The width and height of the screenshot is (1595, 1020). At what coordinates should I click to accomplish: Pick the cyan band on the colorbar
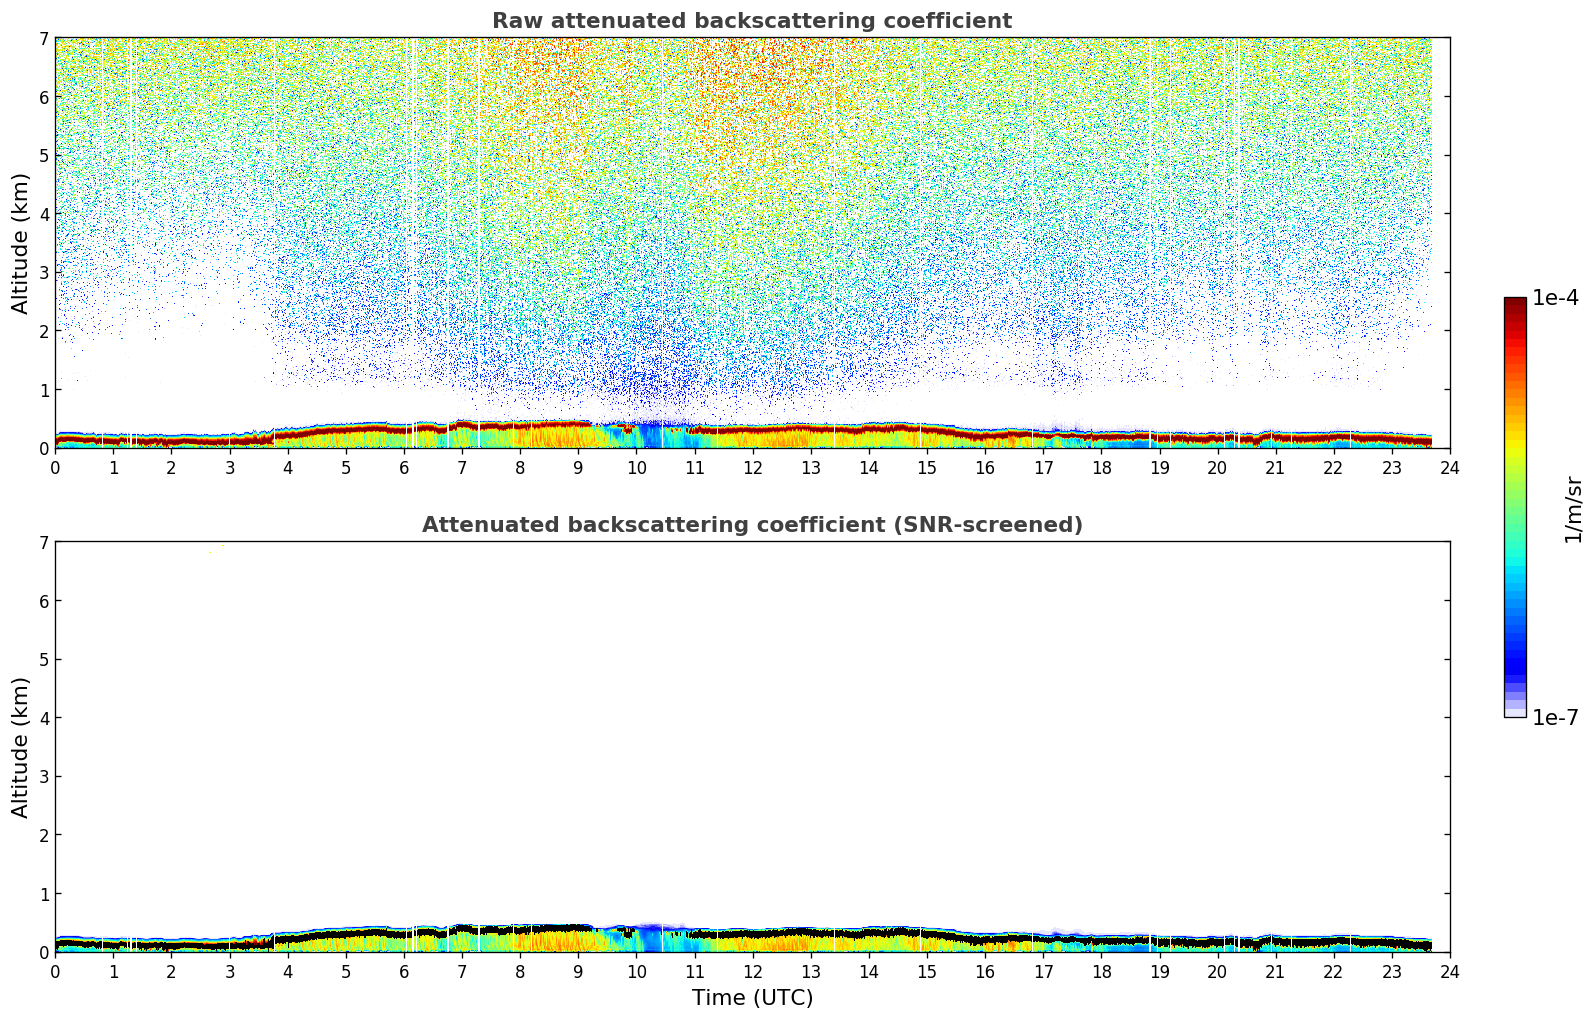[x=1515, y=570]
